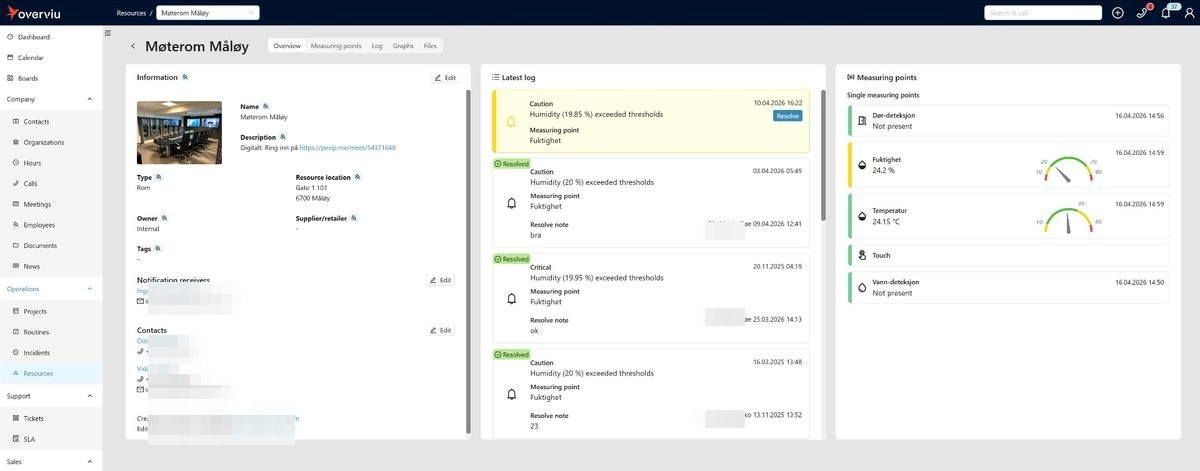
Task: Open Boards in the sidebar
Action: coord(51,78)
